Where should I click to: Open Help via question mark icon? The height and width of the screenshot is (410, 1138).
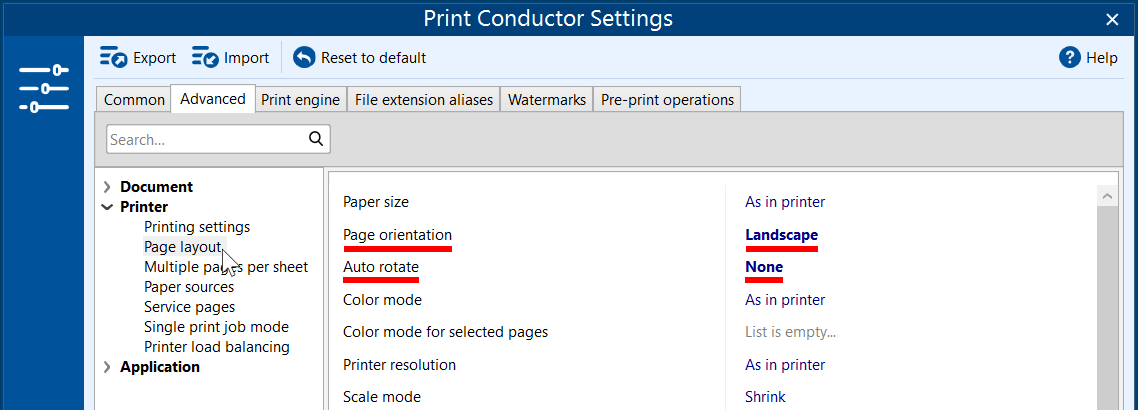(1070, 58)
